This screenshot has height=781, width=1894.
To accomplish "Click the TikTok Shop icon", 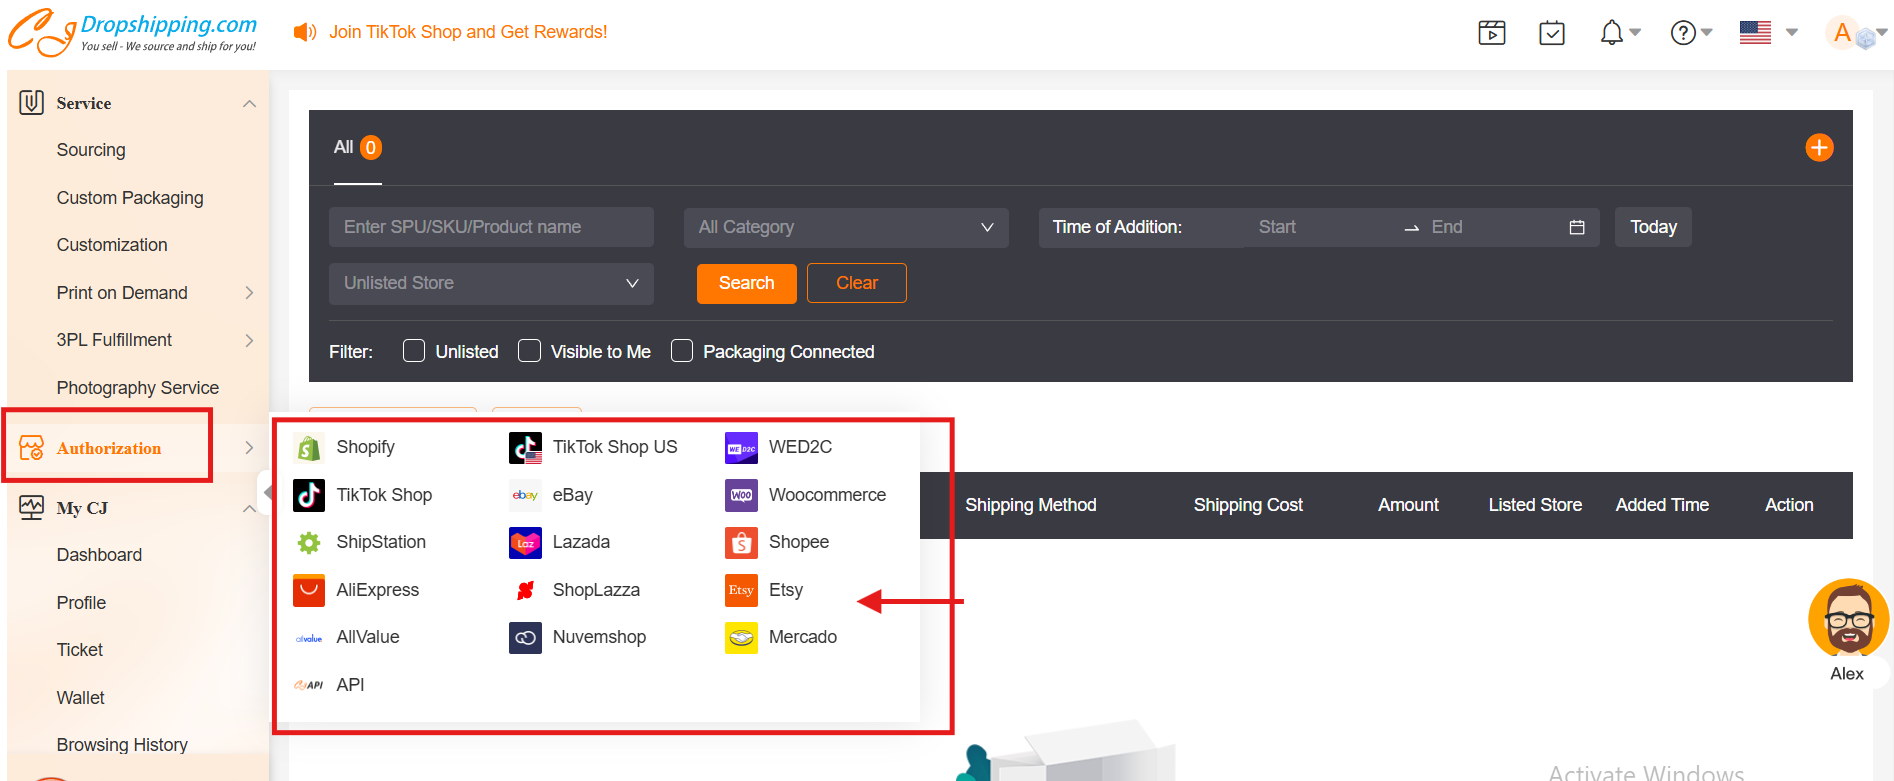I will point(309,495).
